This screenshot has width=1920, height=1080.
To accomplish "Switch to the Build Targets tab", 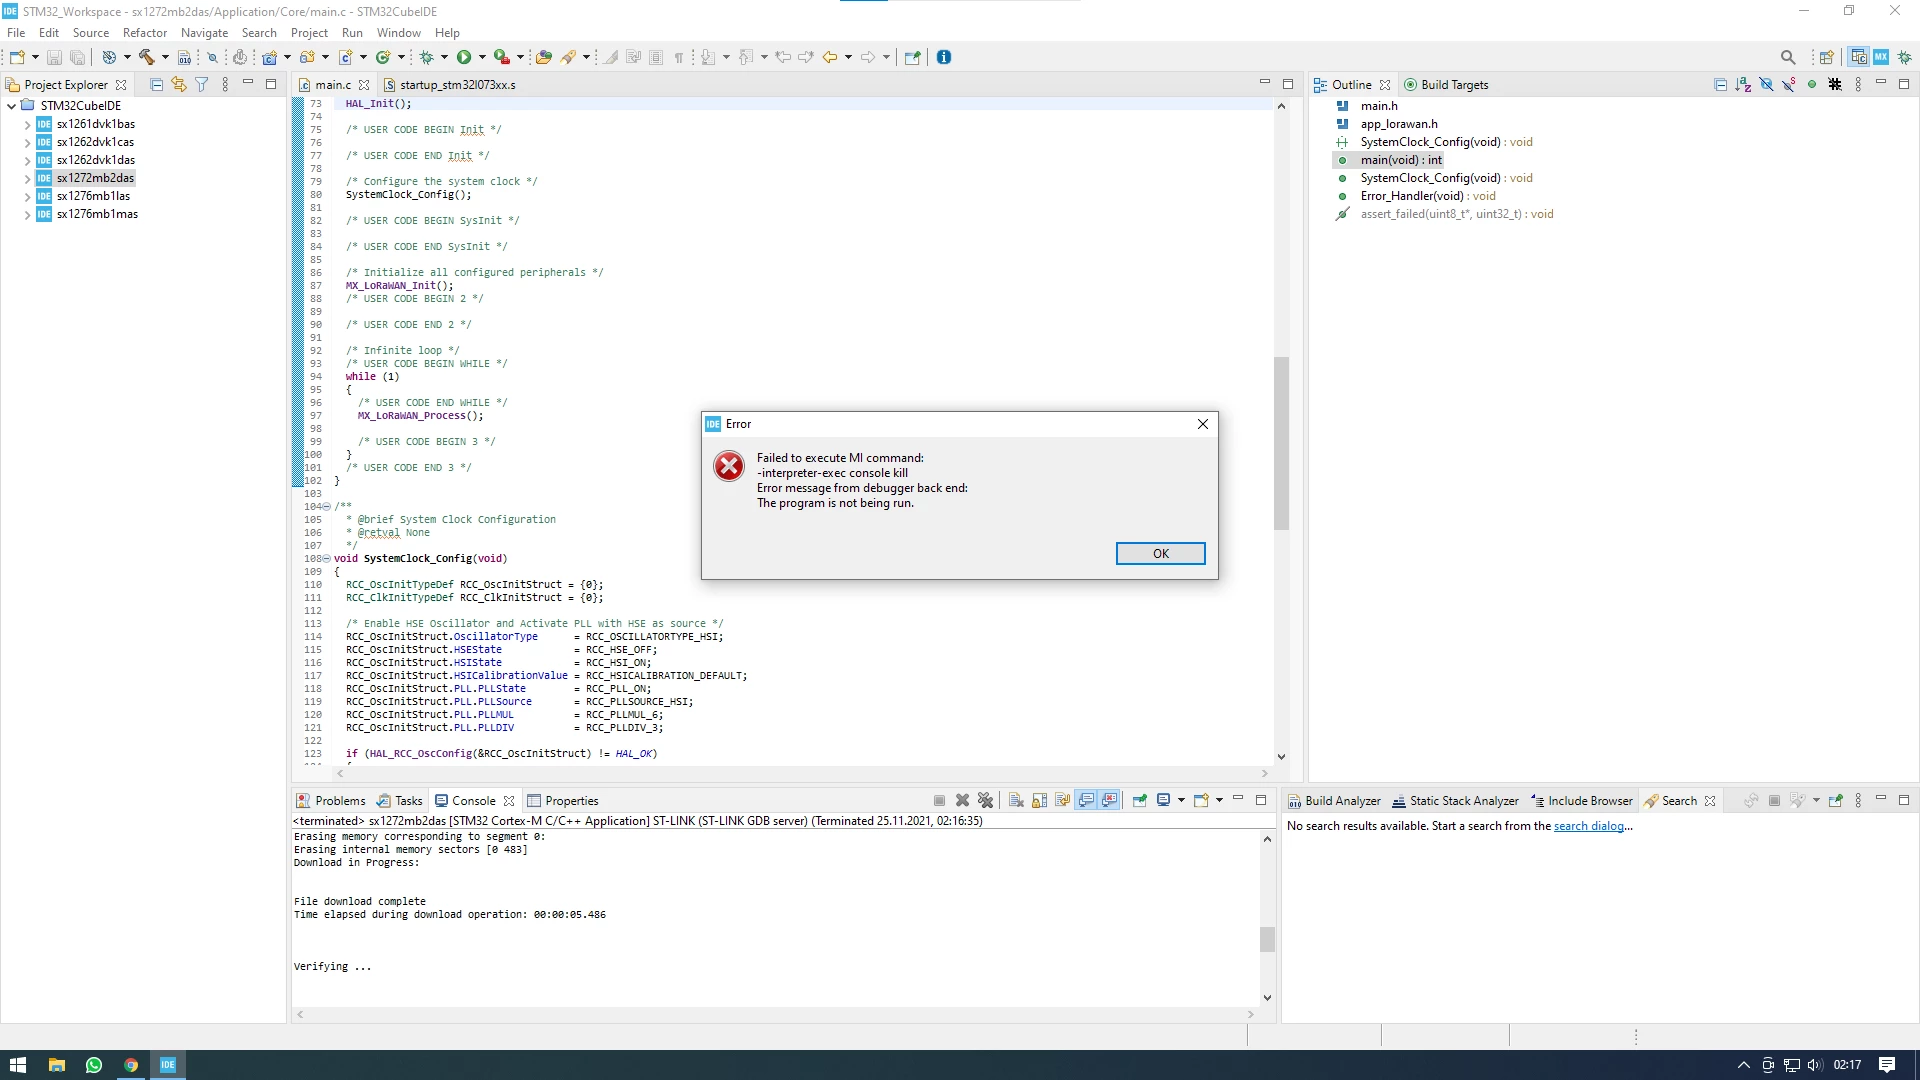I will (x=1446, y=85).
